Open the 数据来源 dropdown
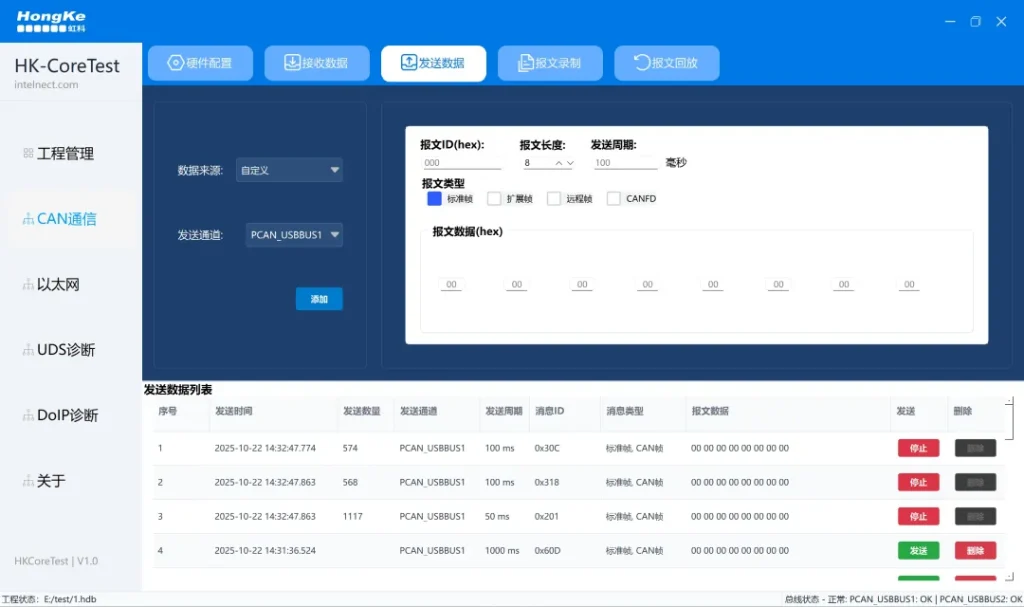Image resolution: width=1024 pixels, height=607 pixels. 289,170
